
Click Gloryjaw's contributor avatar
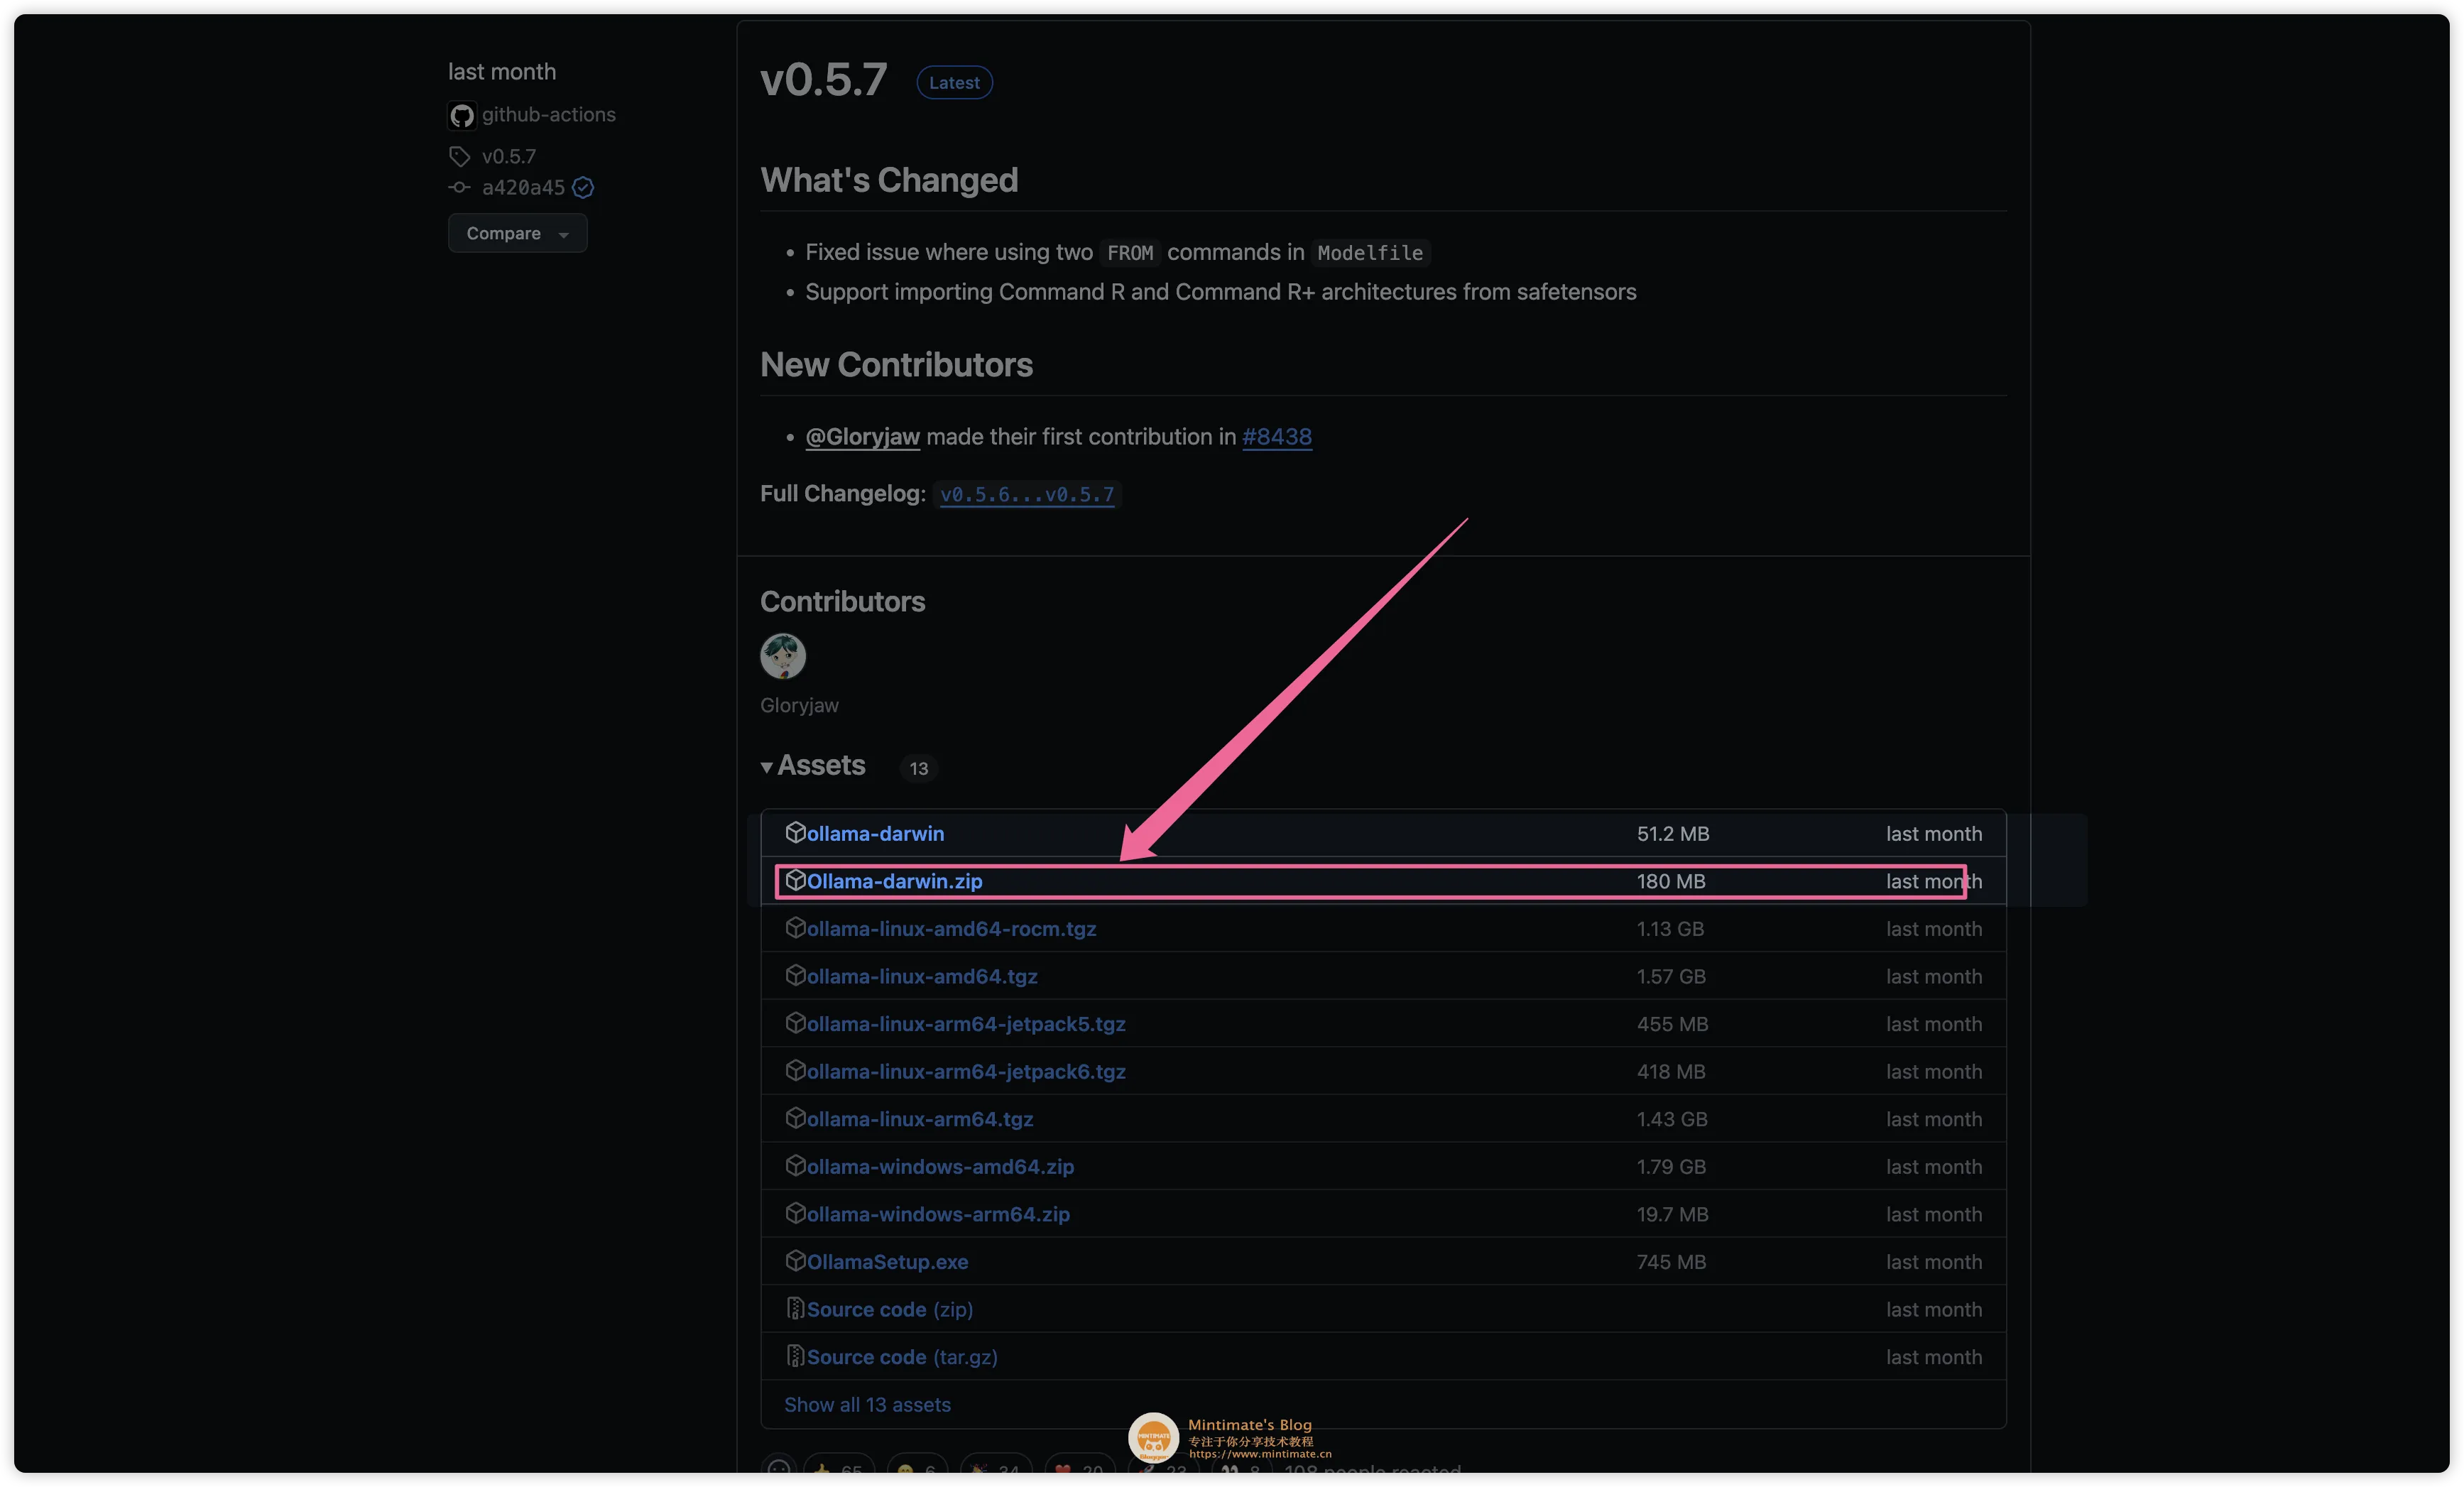(x=782, y=656)
